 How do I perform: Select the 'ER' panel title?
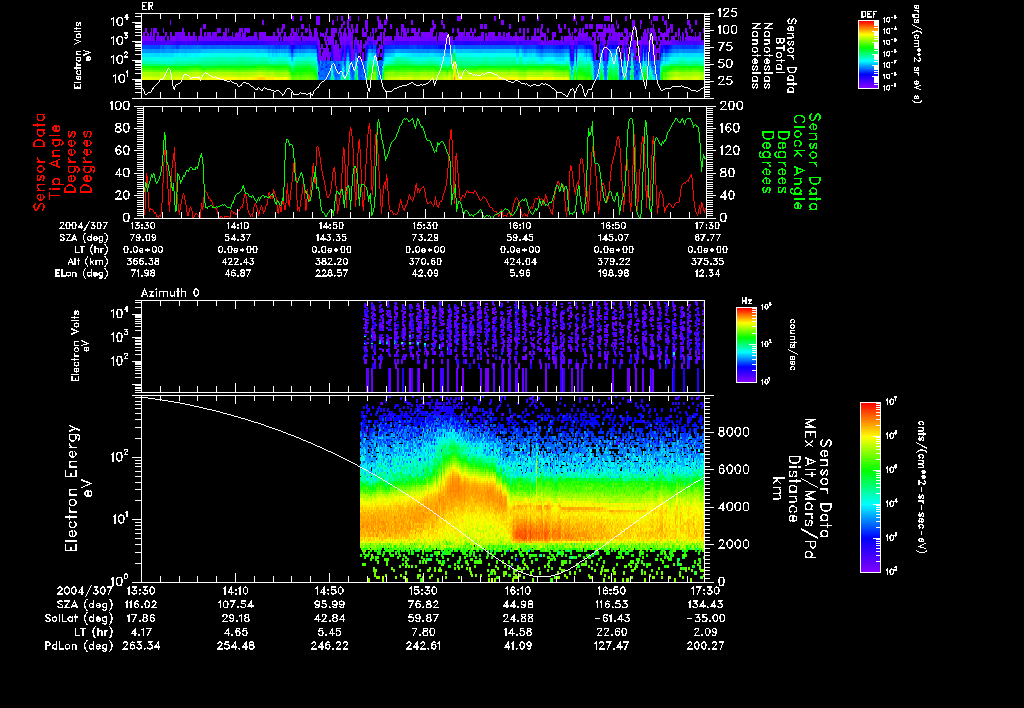point(148,7)
